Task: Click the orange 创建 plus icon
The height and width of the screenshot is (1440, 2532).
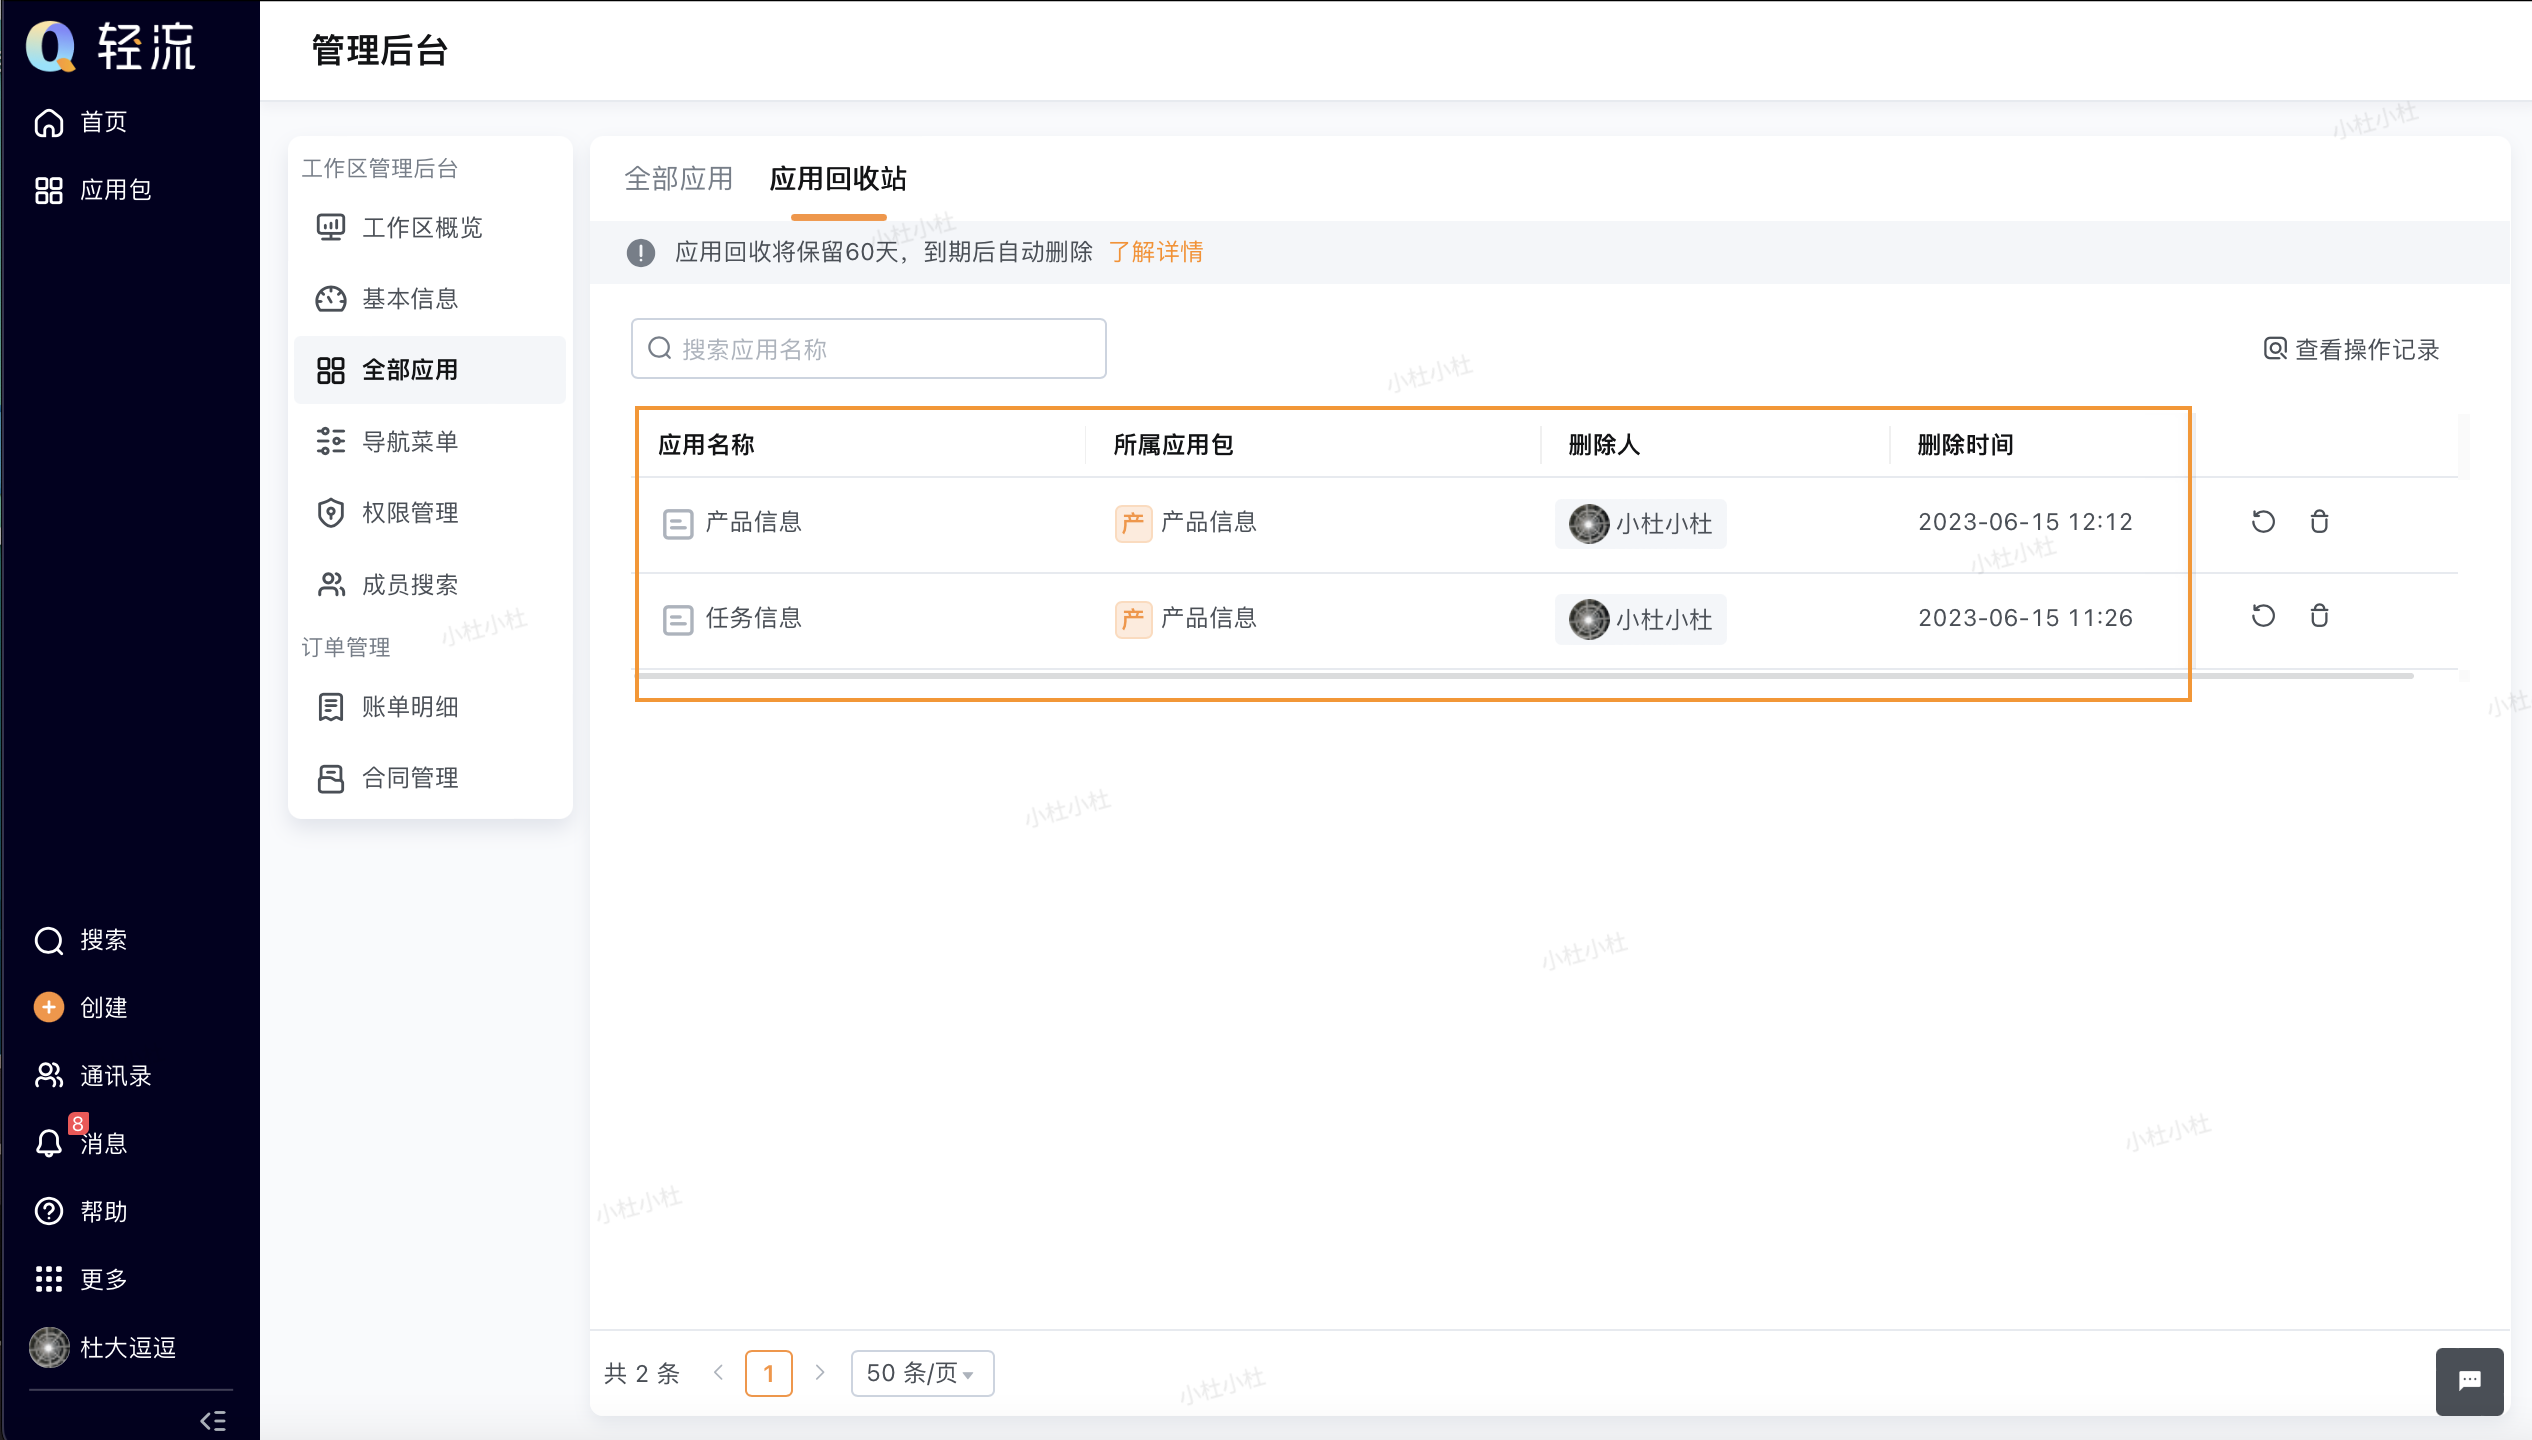Action: [49, 1007]
